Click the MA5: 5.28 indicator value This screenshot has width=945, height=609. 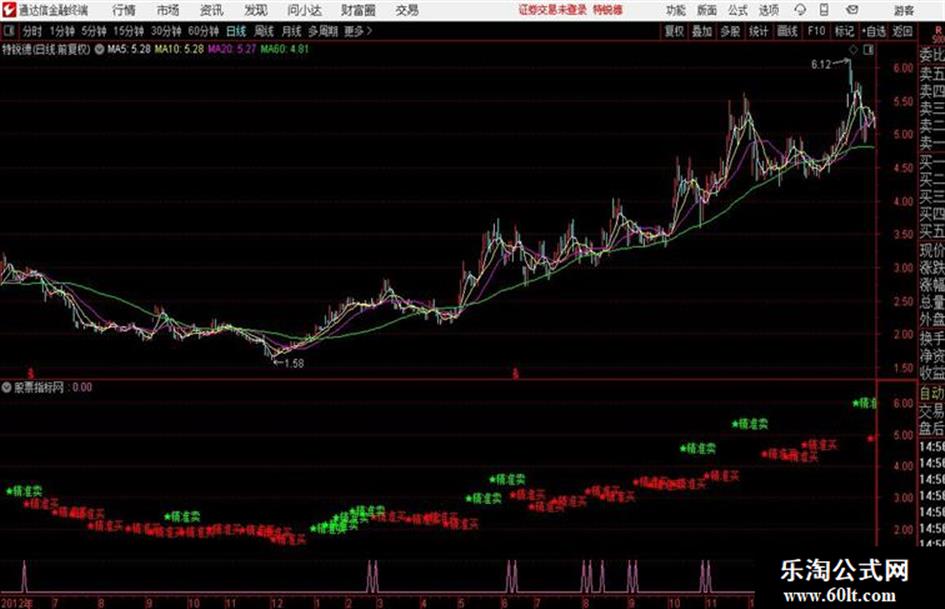tap(129, 49)
